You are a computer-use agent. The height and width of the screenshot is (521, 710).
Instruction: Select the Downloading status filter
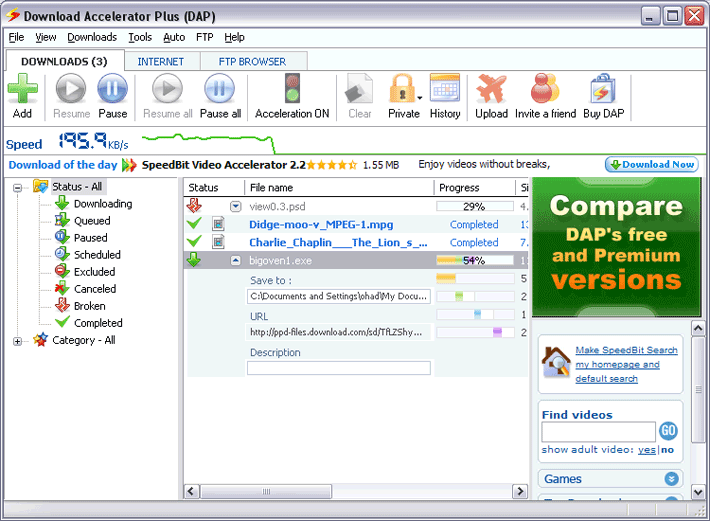click(103, 204)
